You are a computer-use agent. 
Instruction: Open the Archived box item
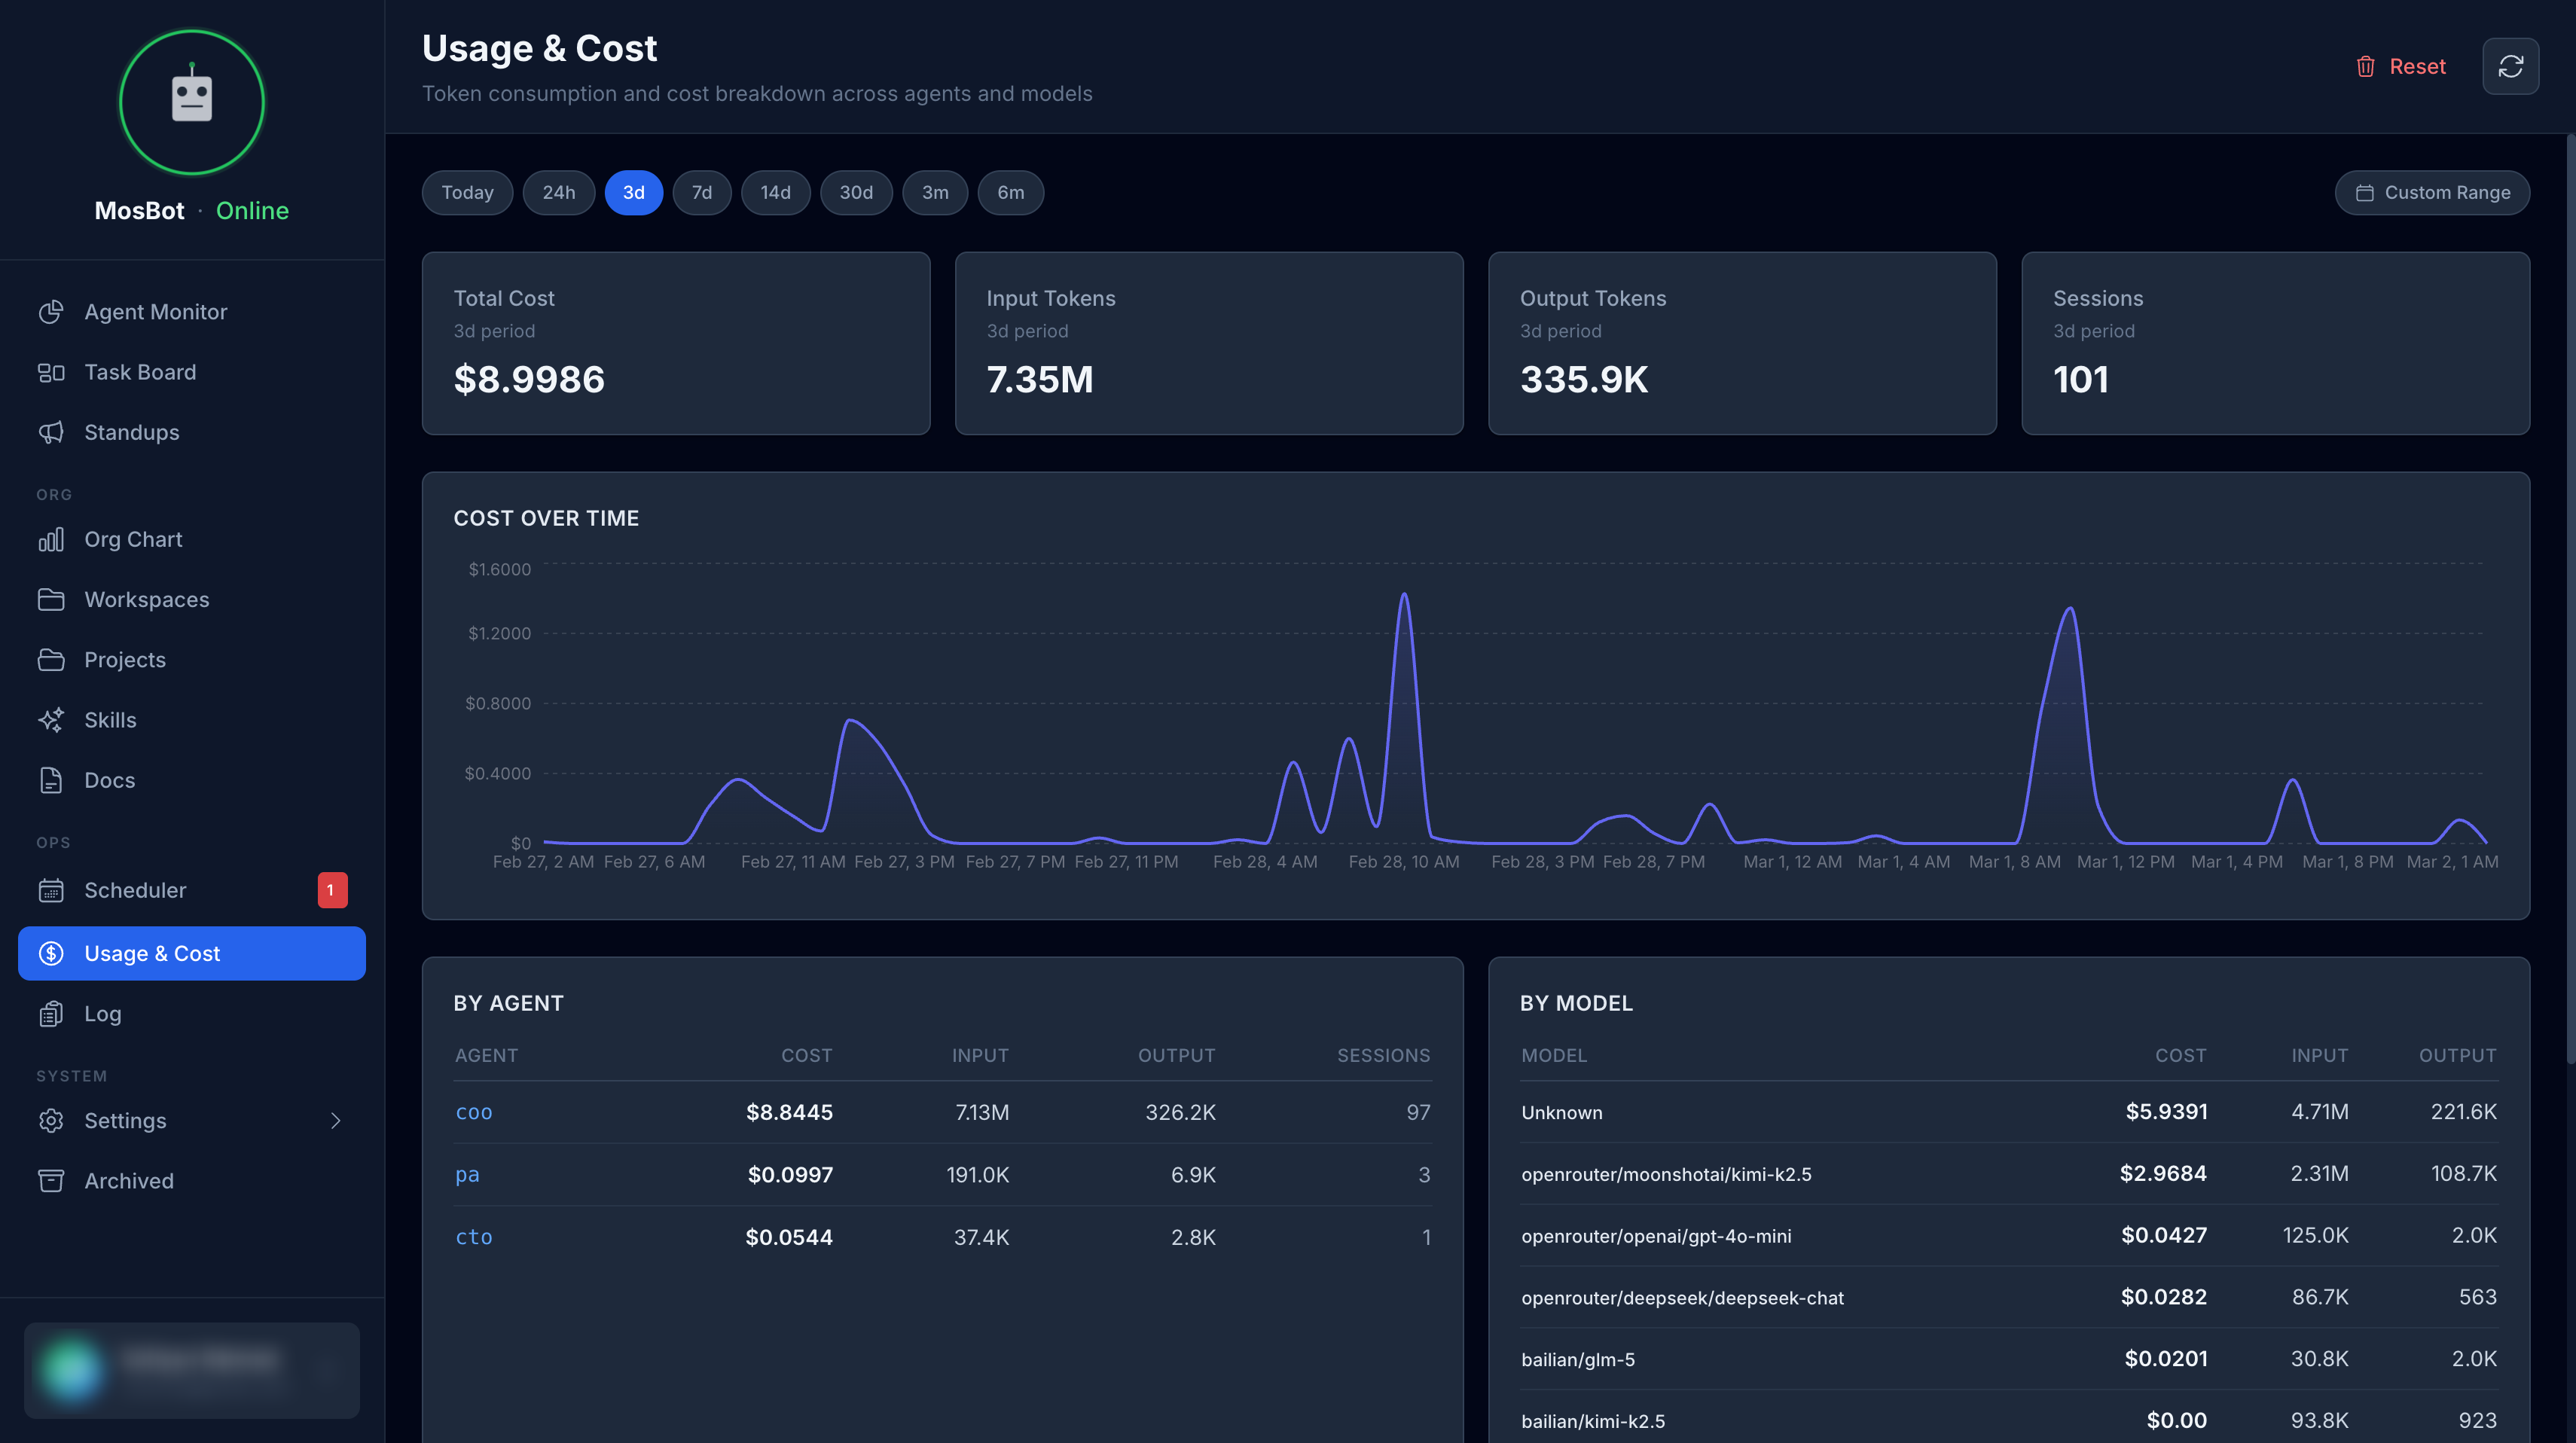click(x=129, y=1181)
